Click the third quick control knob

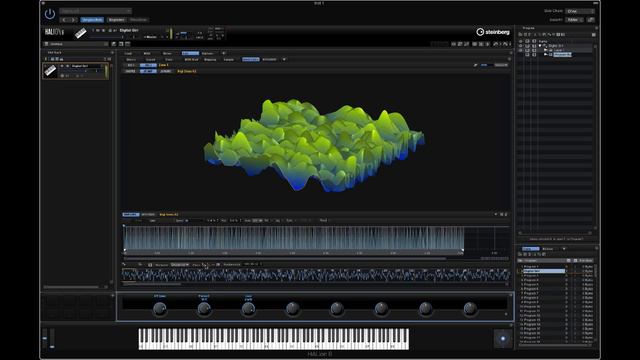tap(248, 309)
